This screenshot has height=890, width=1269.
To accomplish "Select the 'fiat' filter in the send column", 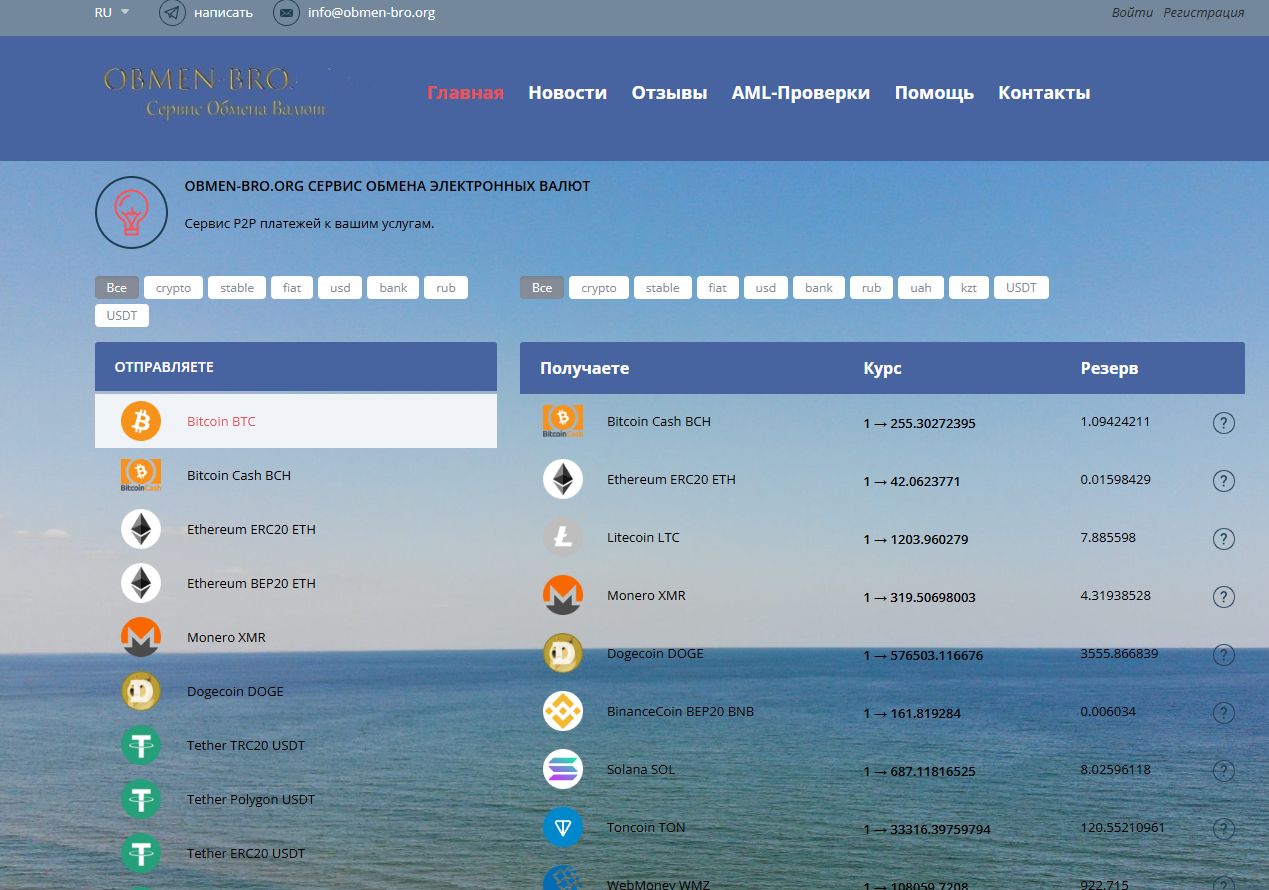I will click(292, 288).
